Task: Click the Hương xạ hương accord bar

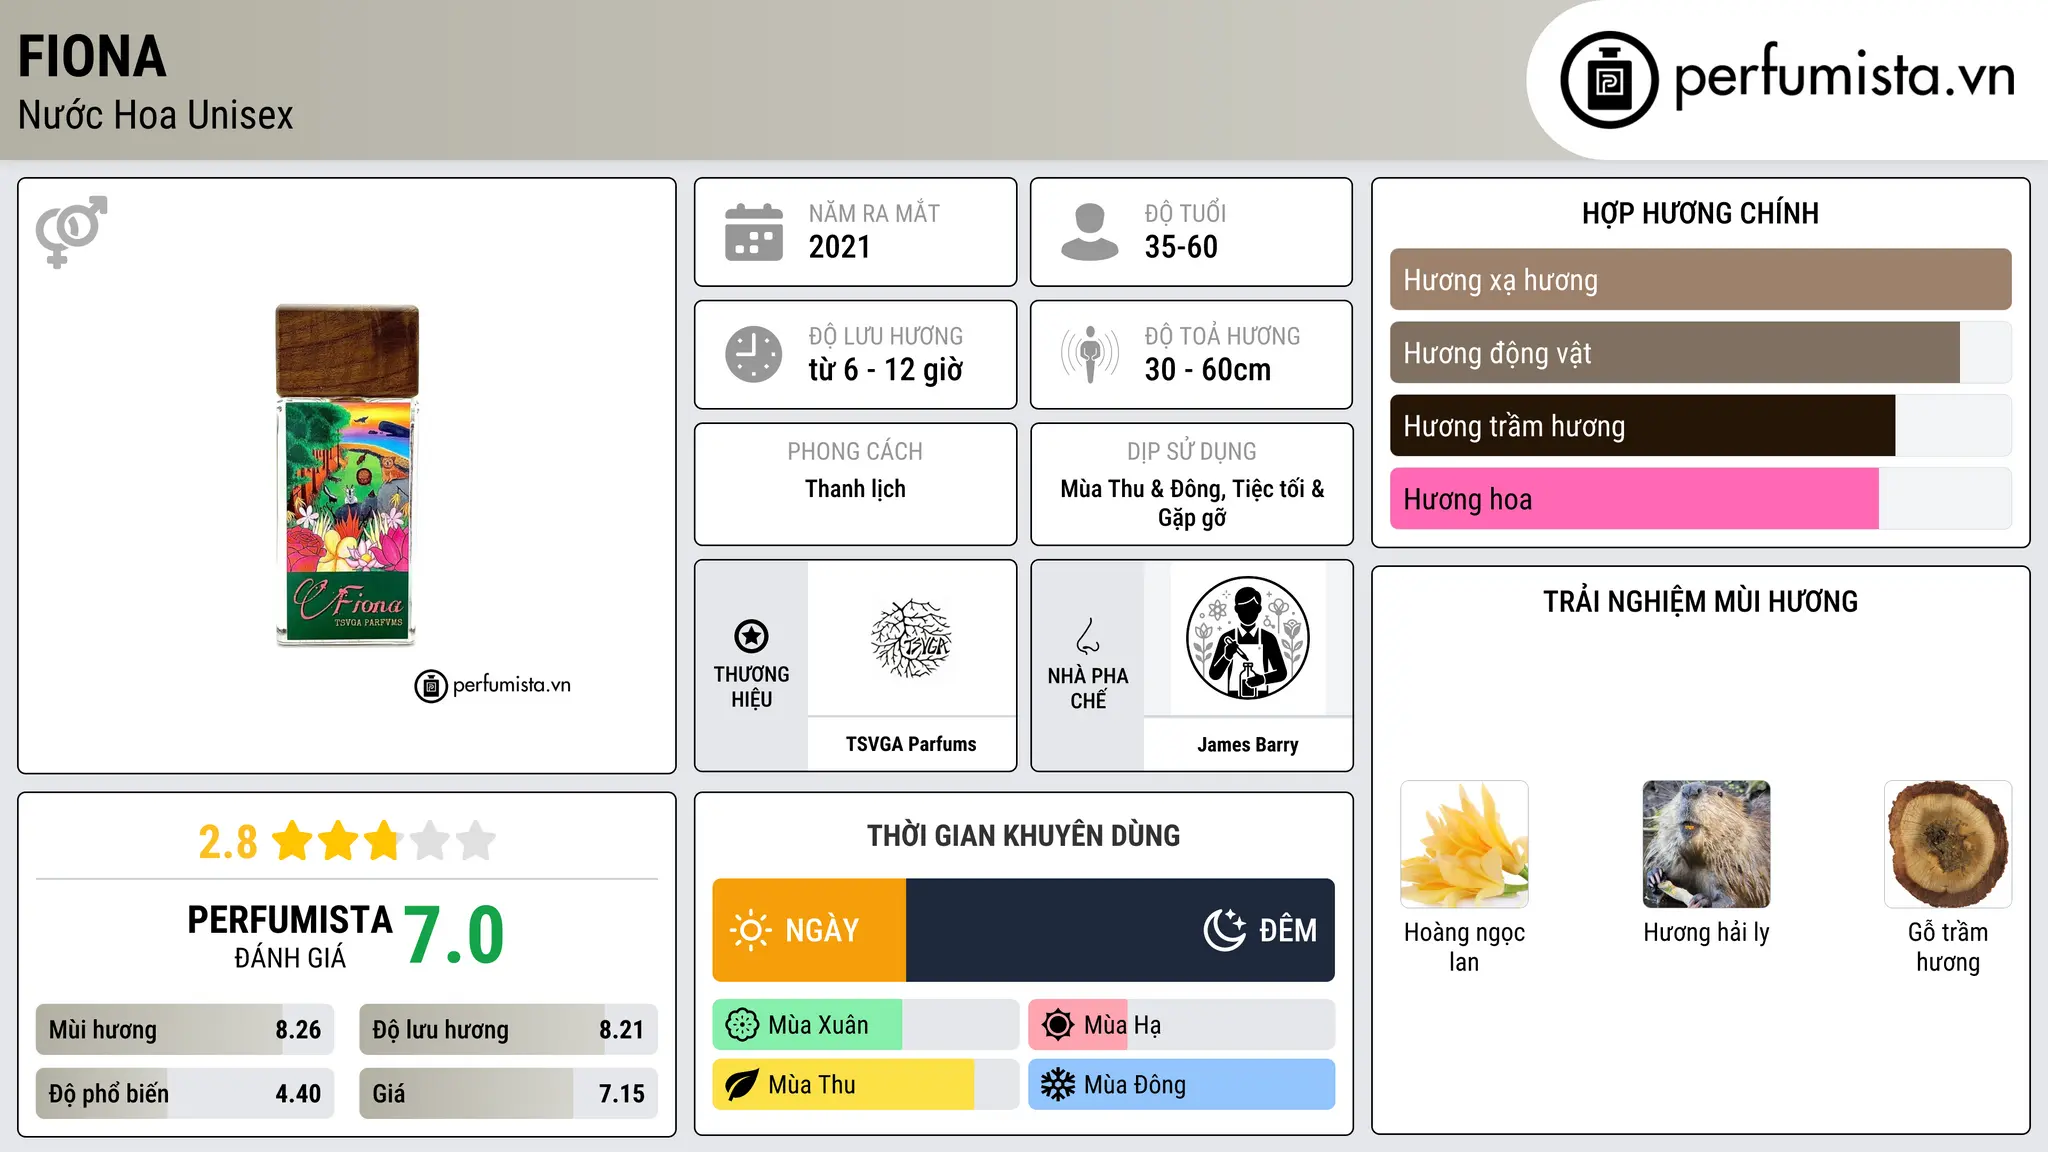Action: click(x=1700, y=280)
